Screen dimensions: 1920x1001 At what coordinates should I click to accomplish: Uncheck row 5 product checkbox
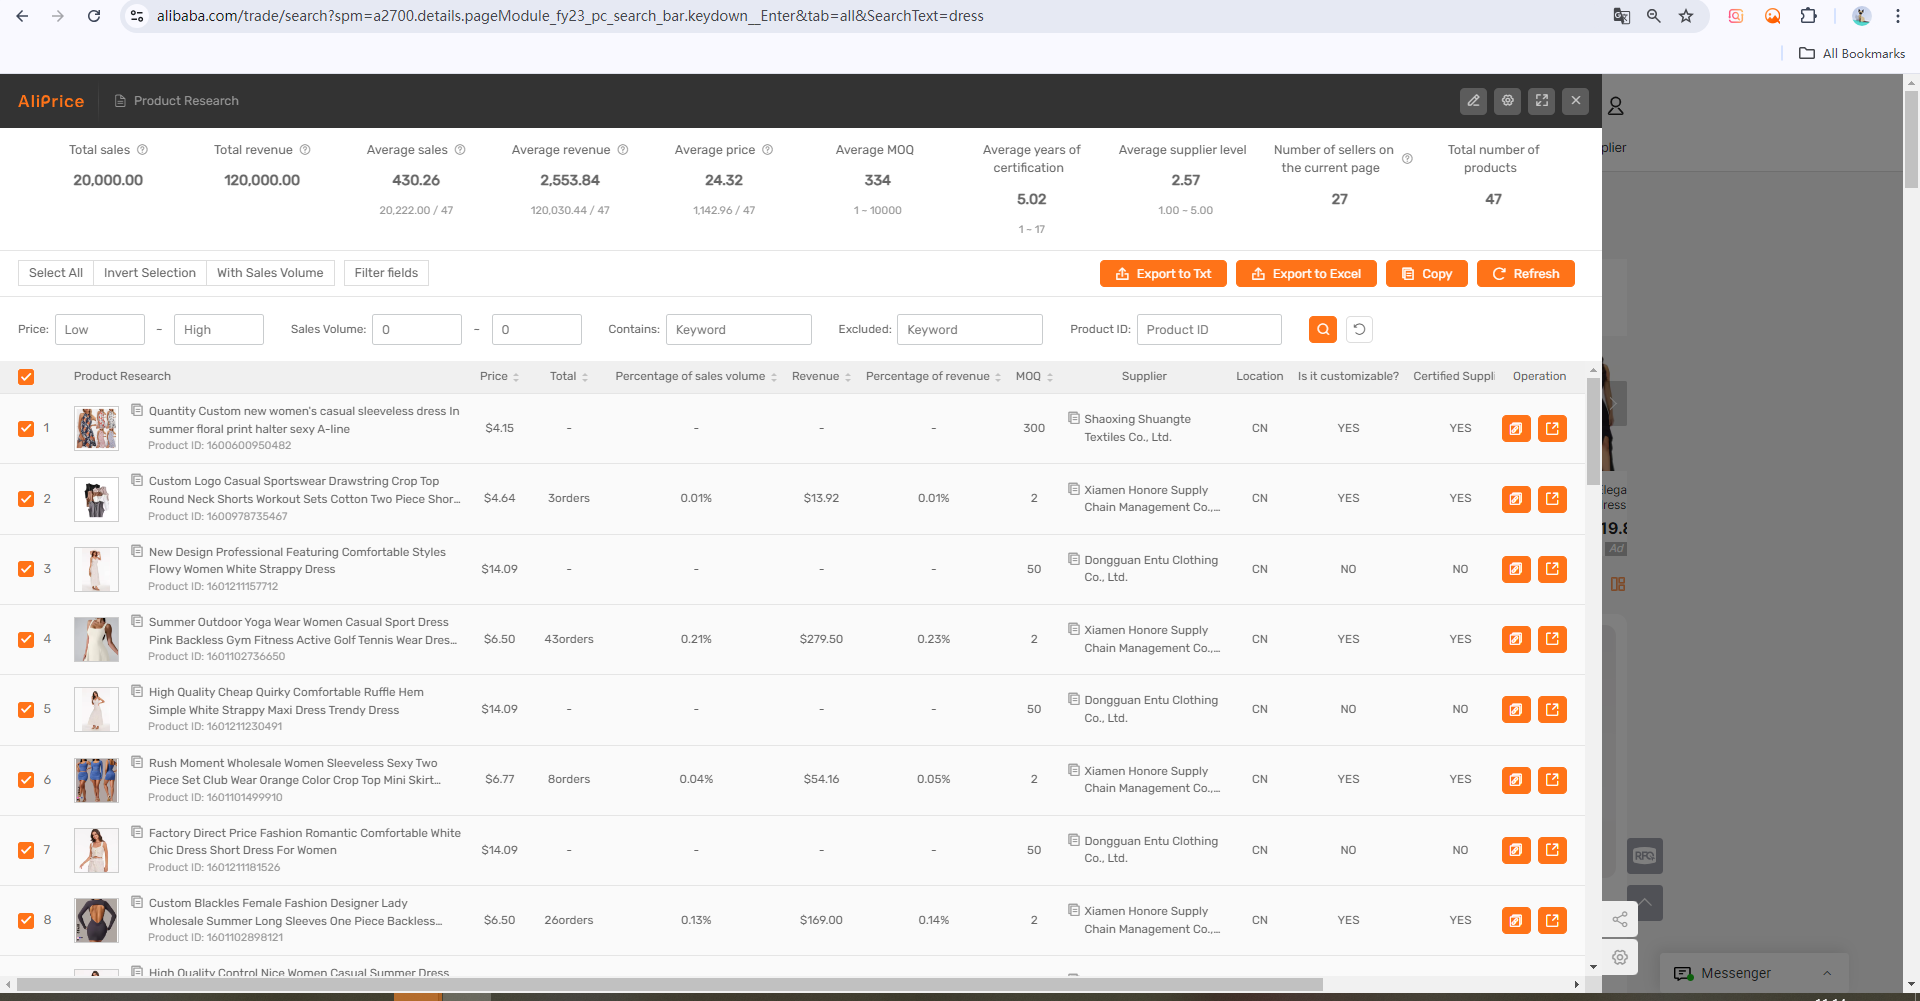coord(26,710)
